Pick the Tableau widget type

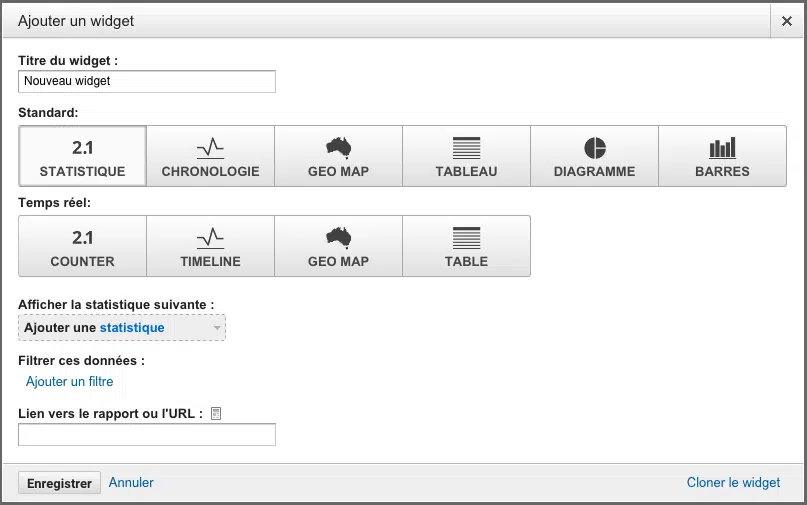[x=466, y=156]
